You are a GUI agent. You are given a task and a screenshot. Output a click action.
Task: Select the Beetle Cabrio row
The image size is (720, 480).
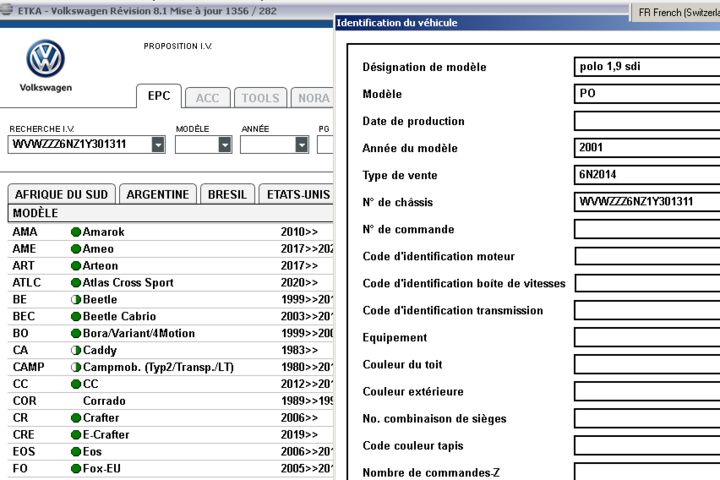click(x=170, y=316)
